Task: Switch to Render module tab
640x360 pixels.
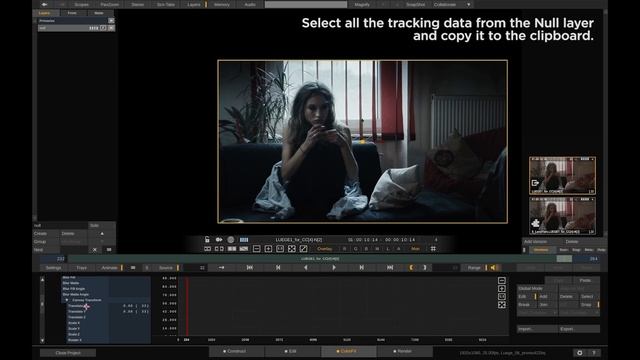Action: [x=404, y=351]
